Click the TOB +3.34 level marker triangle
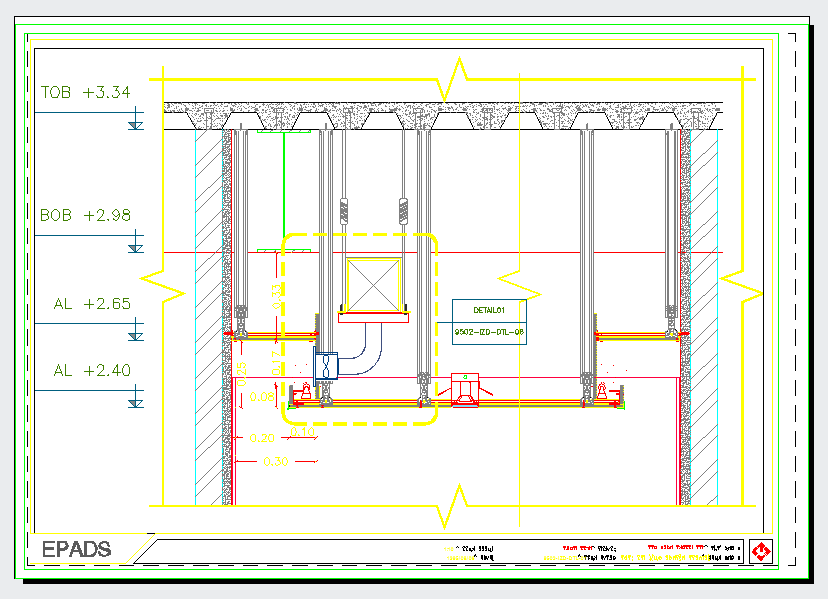 (137, 123)
